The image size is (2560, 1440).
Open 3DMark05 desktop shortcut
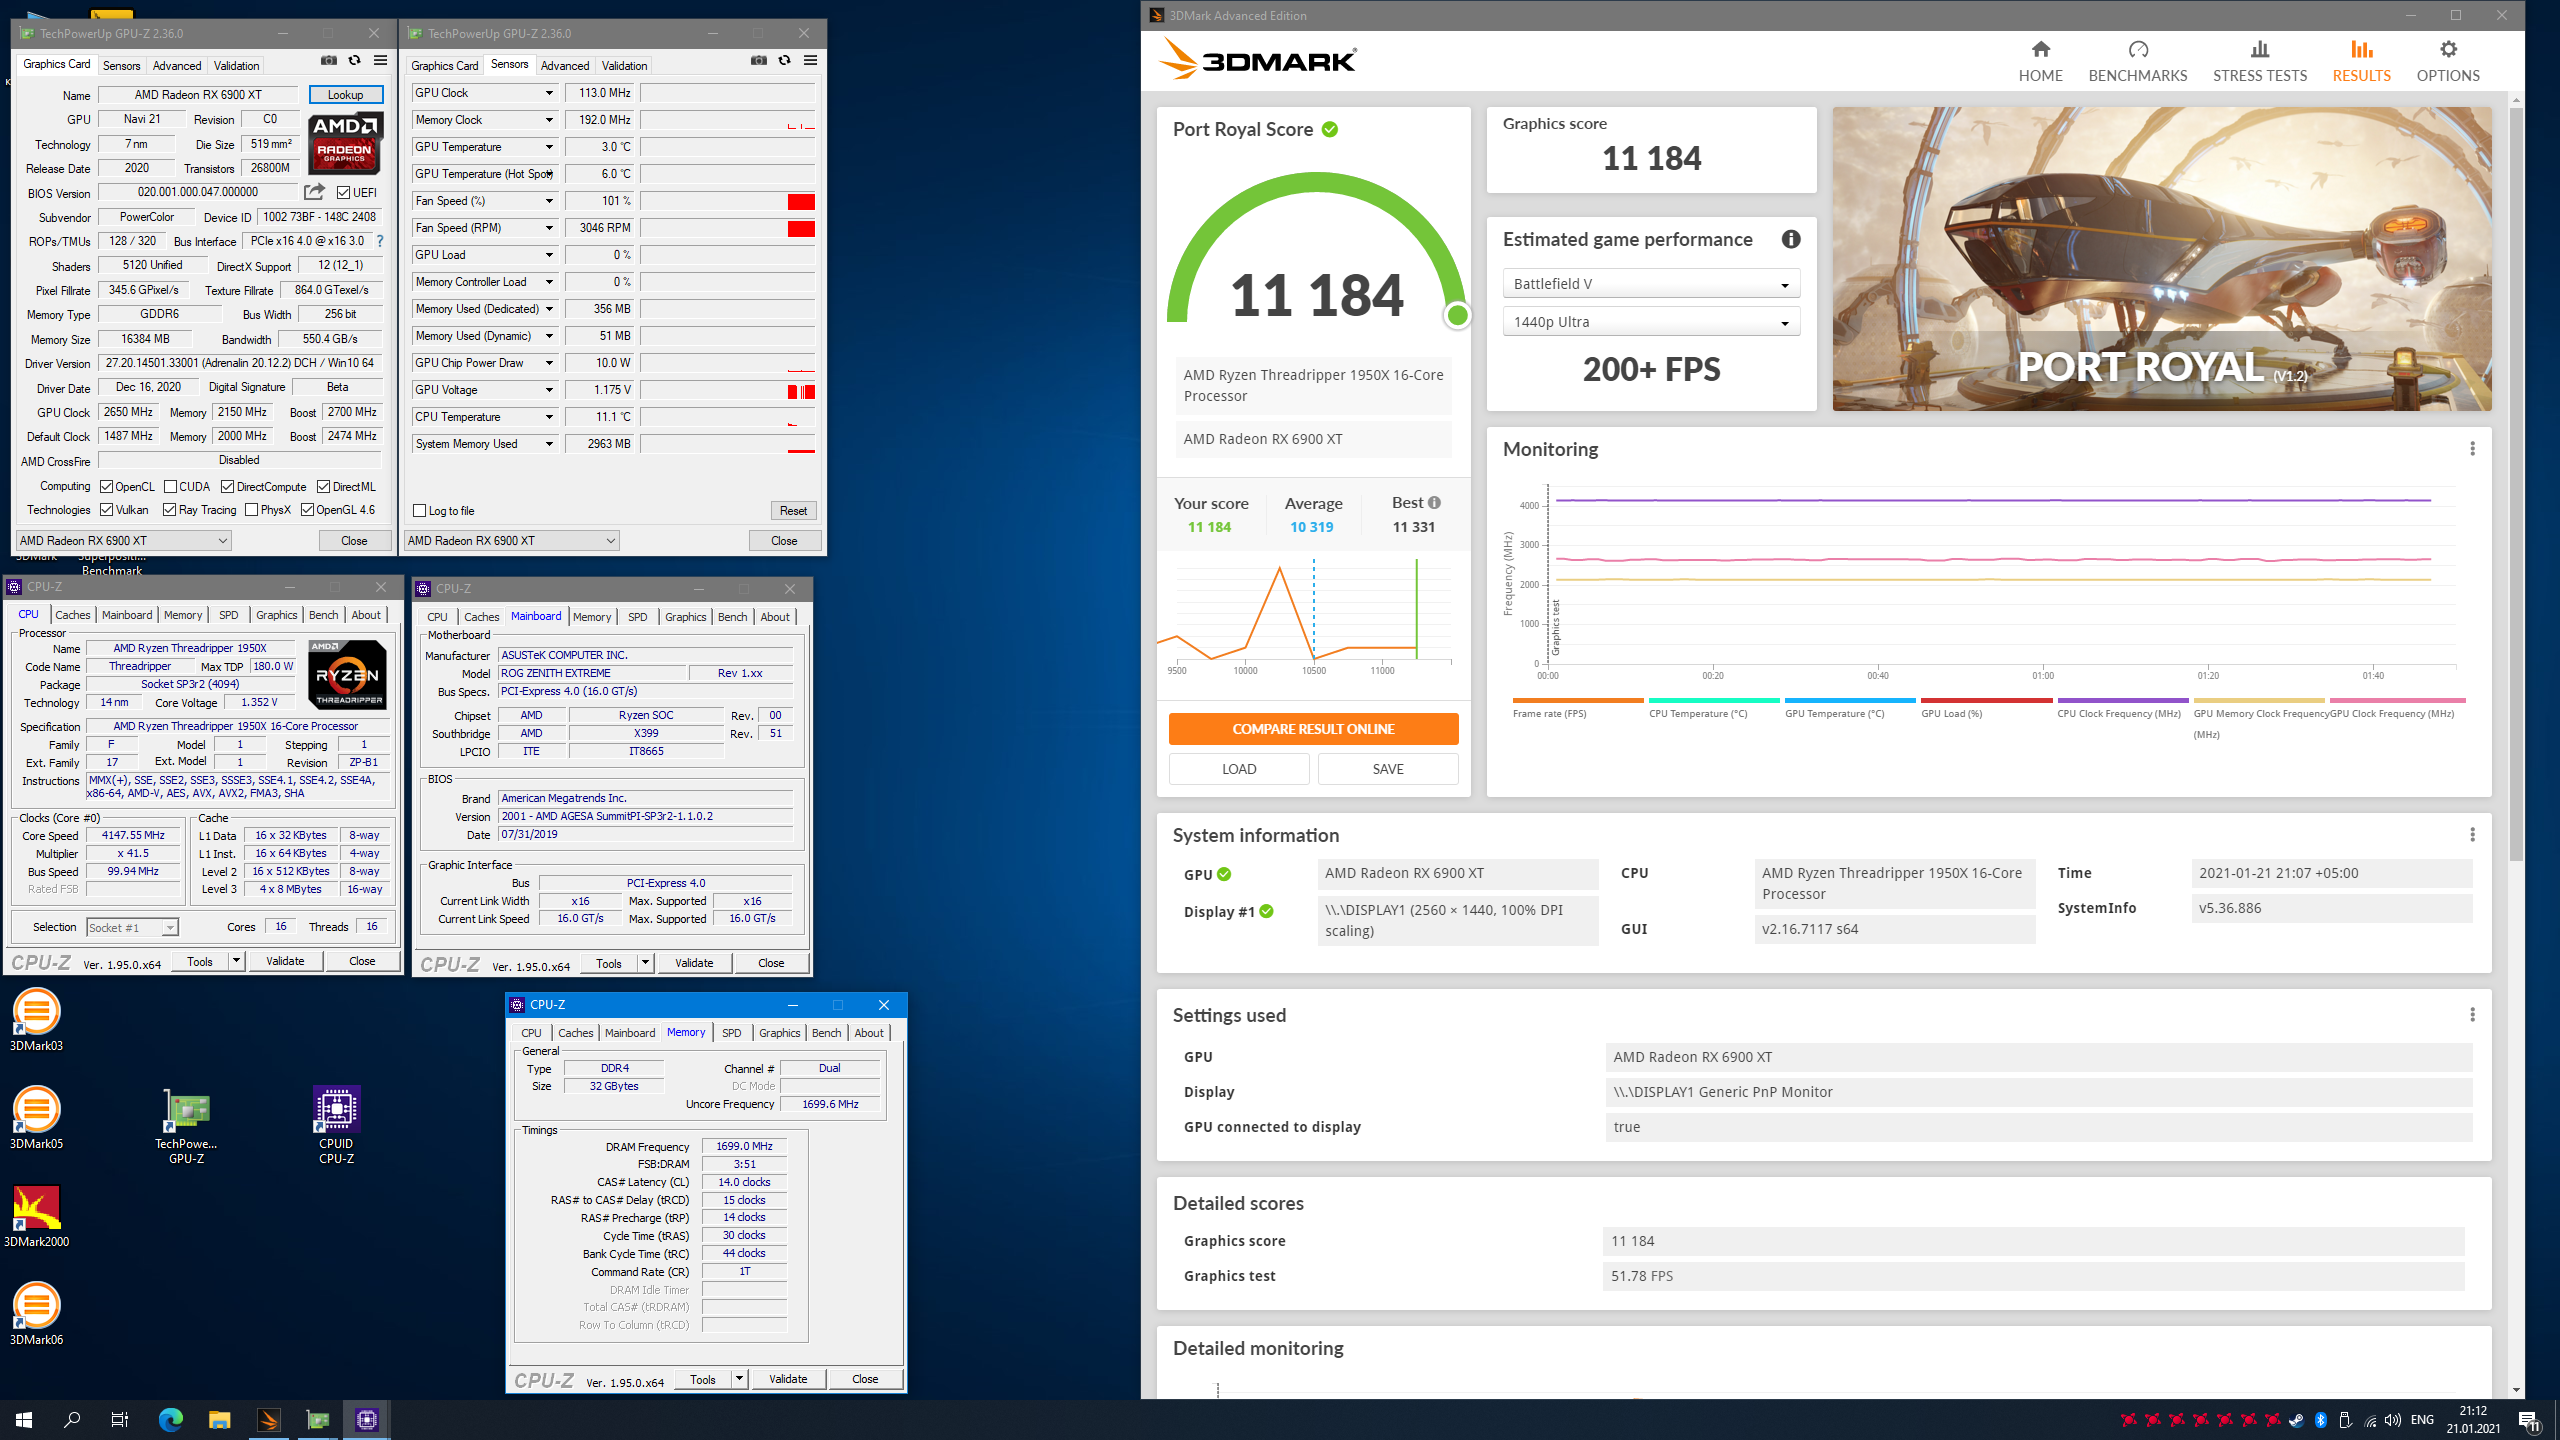tap(36, 1118)
